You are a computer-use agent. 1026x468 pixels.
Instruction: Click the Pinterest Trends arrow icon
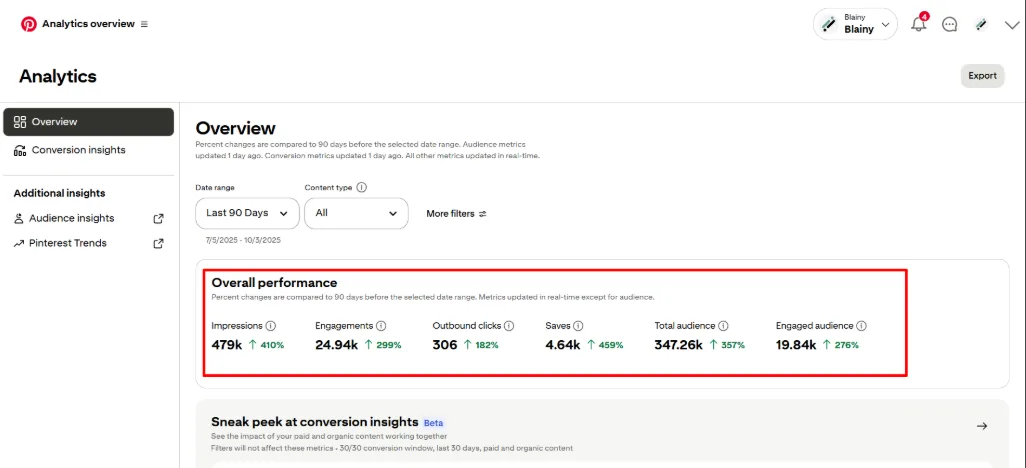pyautogui.click(x=18, y=243)
